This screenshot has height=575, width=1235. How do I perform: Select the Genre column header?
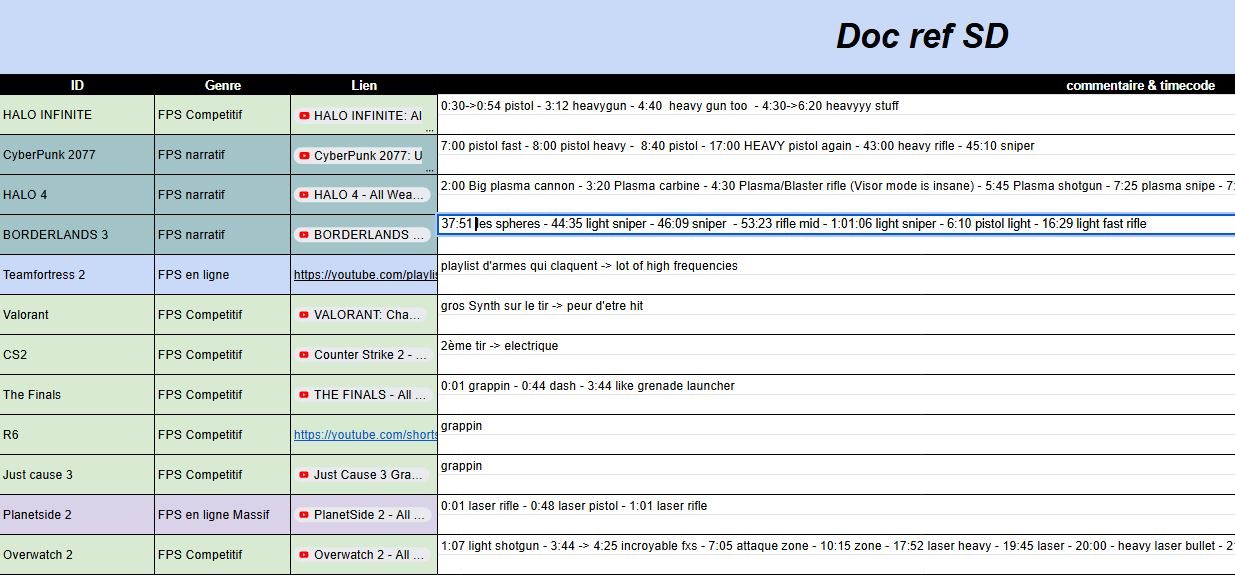pos(222,85)
